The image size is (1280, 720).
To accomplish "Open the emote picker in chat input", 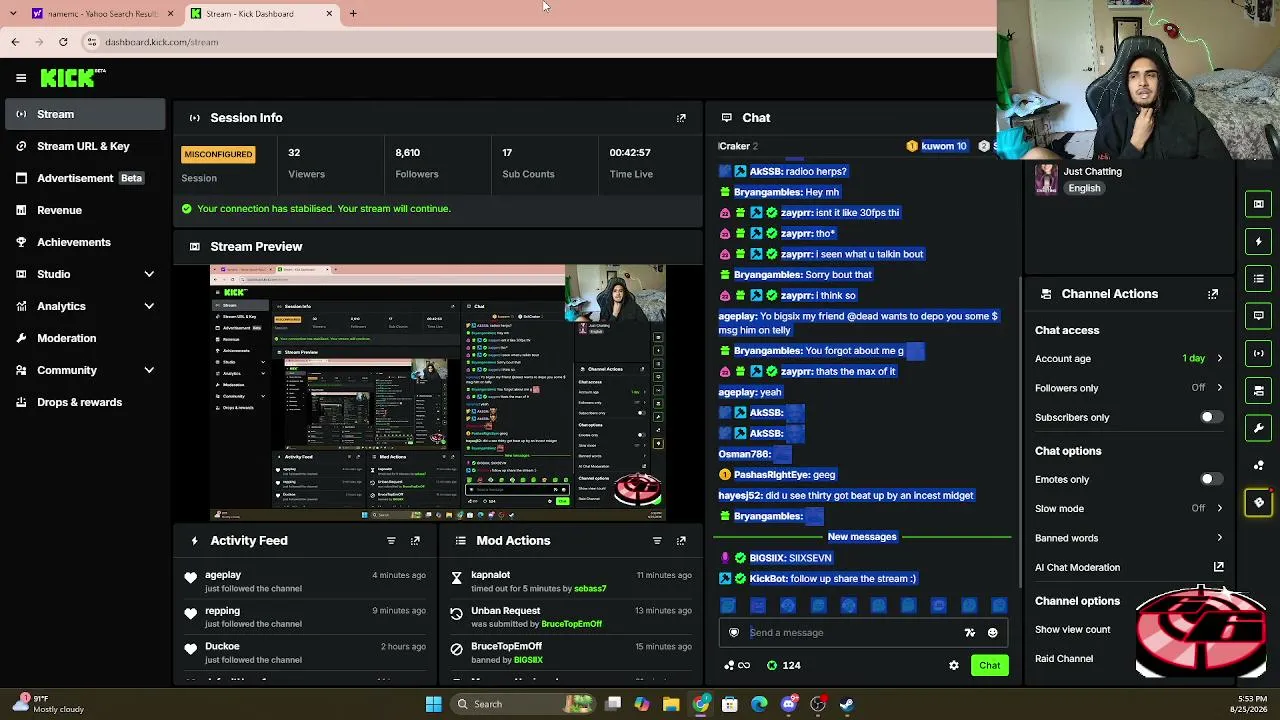I will (992, 633).
